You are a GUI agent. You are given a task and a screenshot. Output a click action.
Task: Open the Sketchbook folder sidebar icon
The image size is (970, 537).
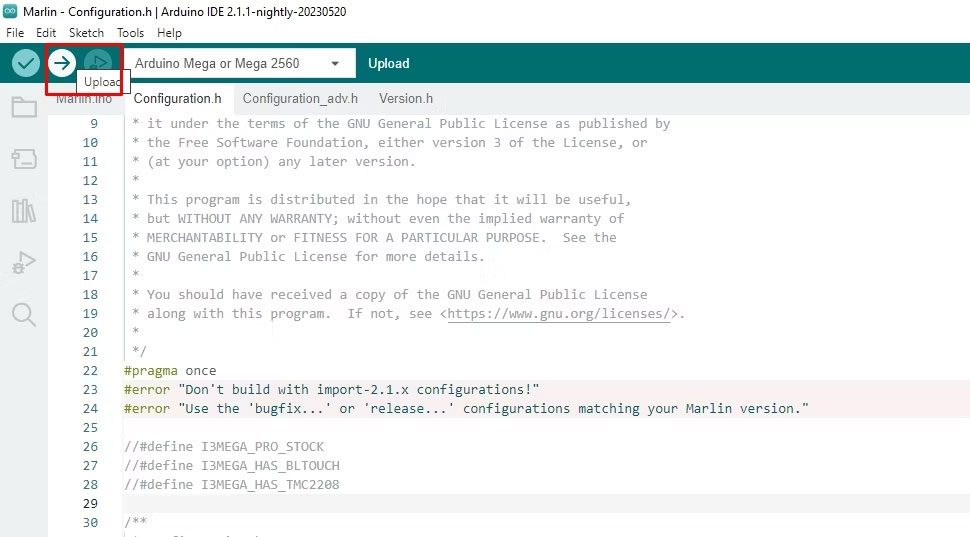24,108
